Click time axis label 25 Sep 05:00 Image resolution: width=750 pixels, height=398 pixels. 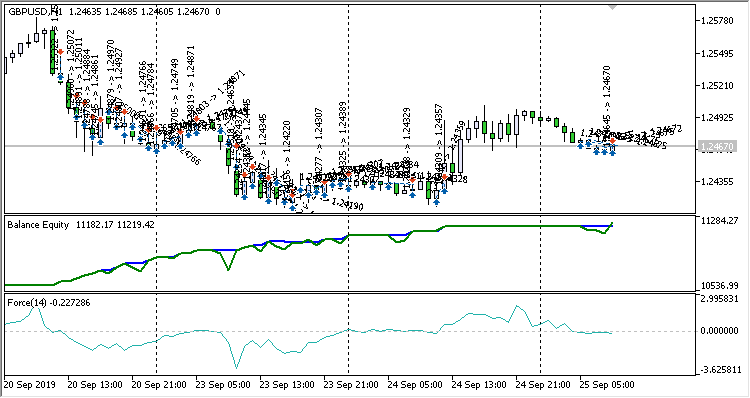tap(607, 385)
